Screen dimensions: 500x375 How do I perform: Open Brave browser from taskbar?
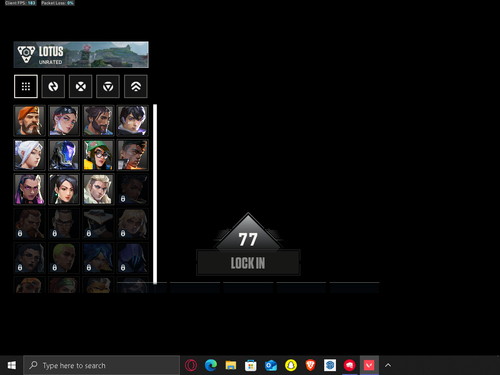[x=310, y=365]
